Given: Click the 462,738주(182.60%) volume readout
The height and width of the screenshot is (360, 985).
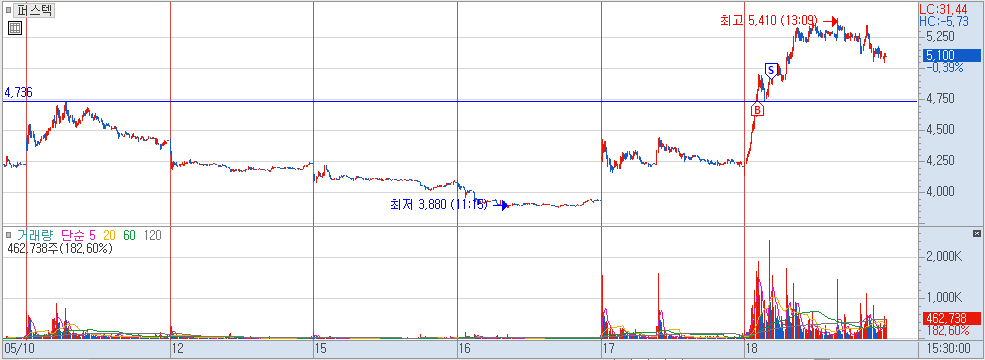Looking at the screenshot, I should (x=59, y=248).
